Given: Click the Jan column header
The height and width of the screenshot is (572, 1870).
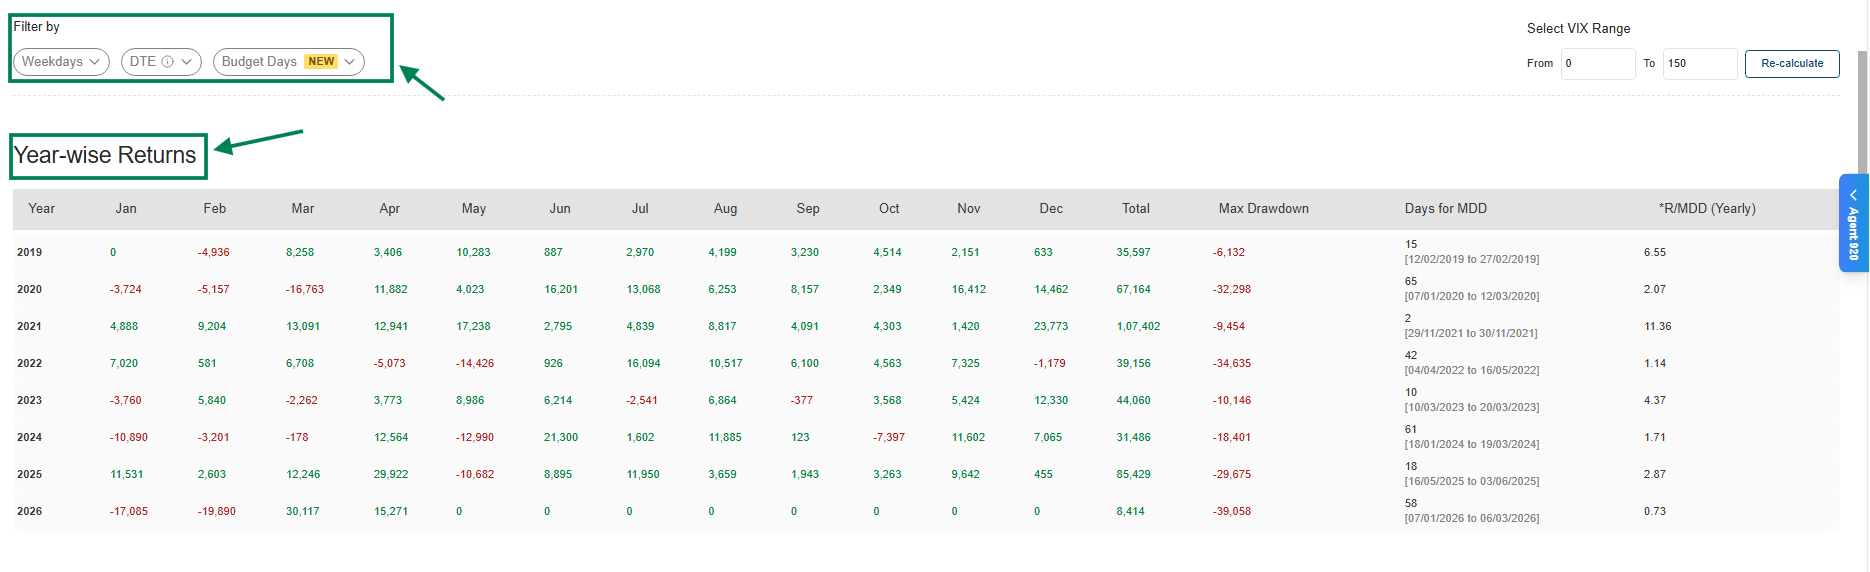Looking at the screenshot, I should tap(126, 209).
